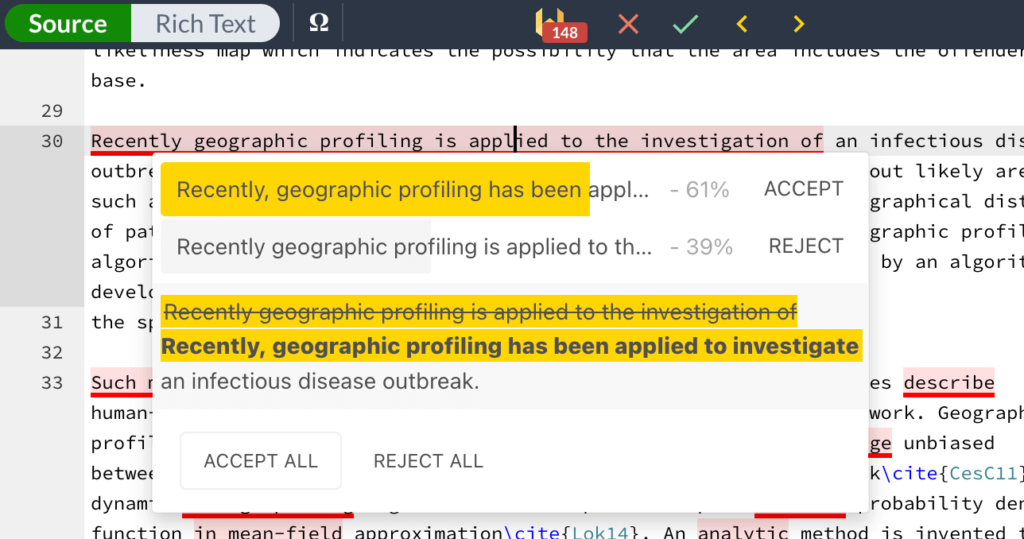The image size is (1024, 539).
Task: Click REJECT for the 39% option
Action: coord(806,246)
